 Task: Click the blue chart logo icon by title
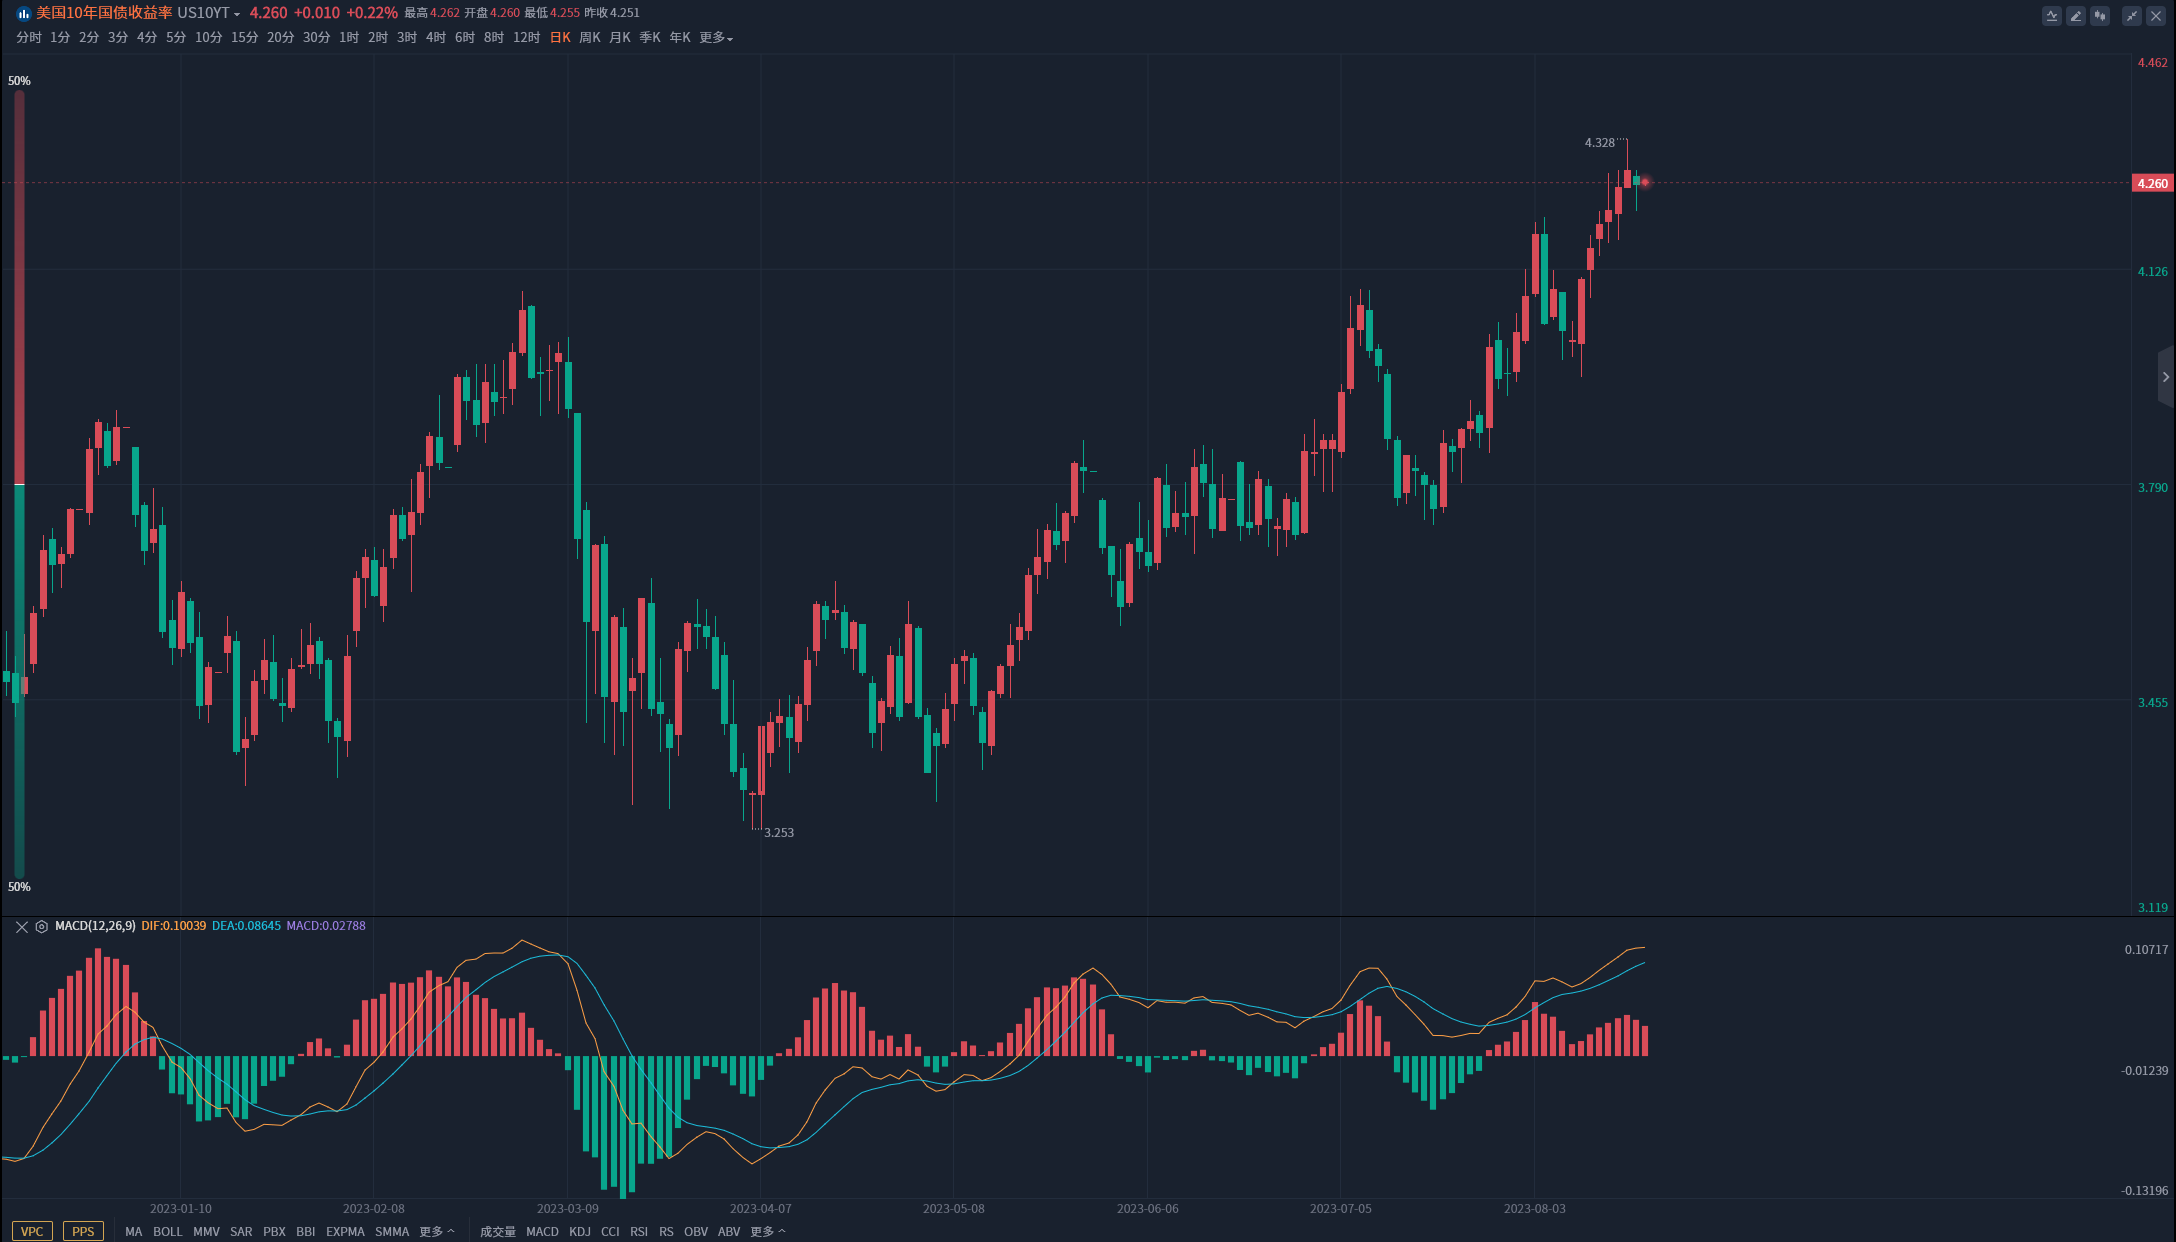click(x=23, y=14)
